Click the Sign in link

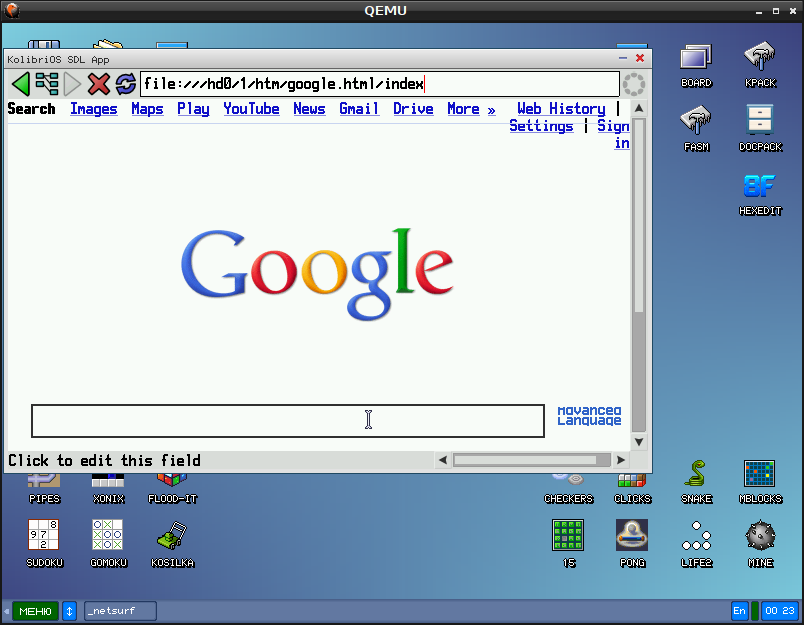tap(613, 126)
